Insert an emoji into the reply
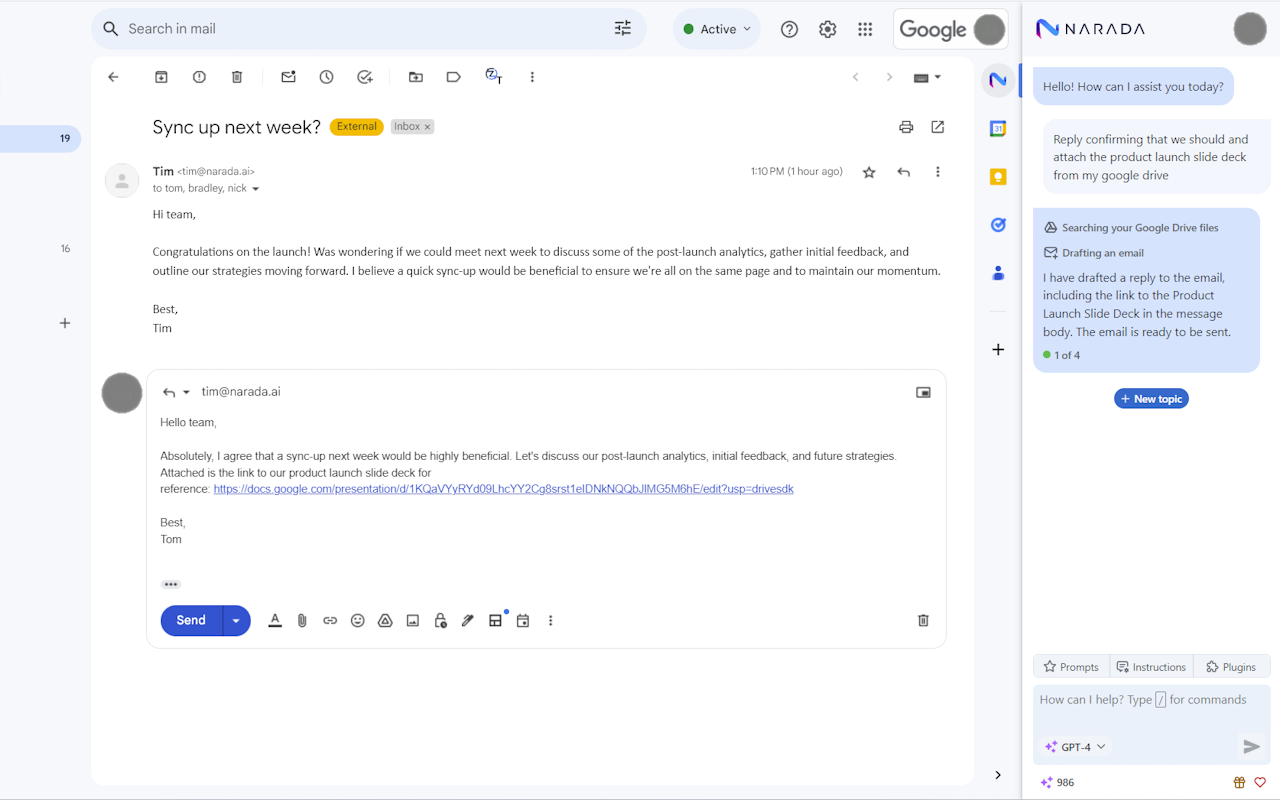1280x800 pixels. (x=357, y=620)
